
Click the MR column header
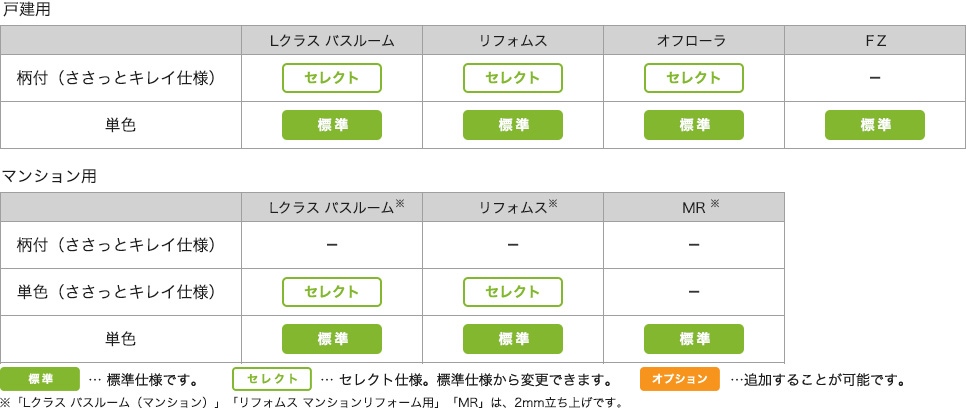click(x=694, y=207)
